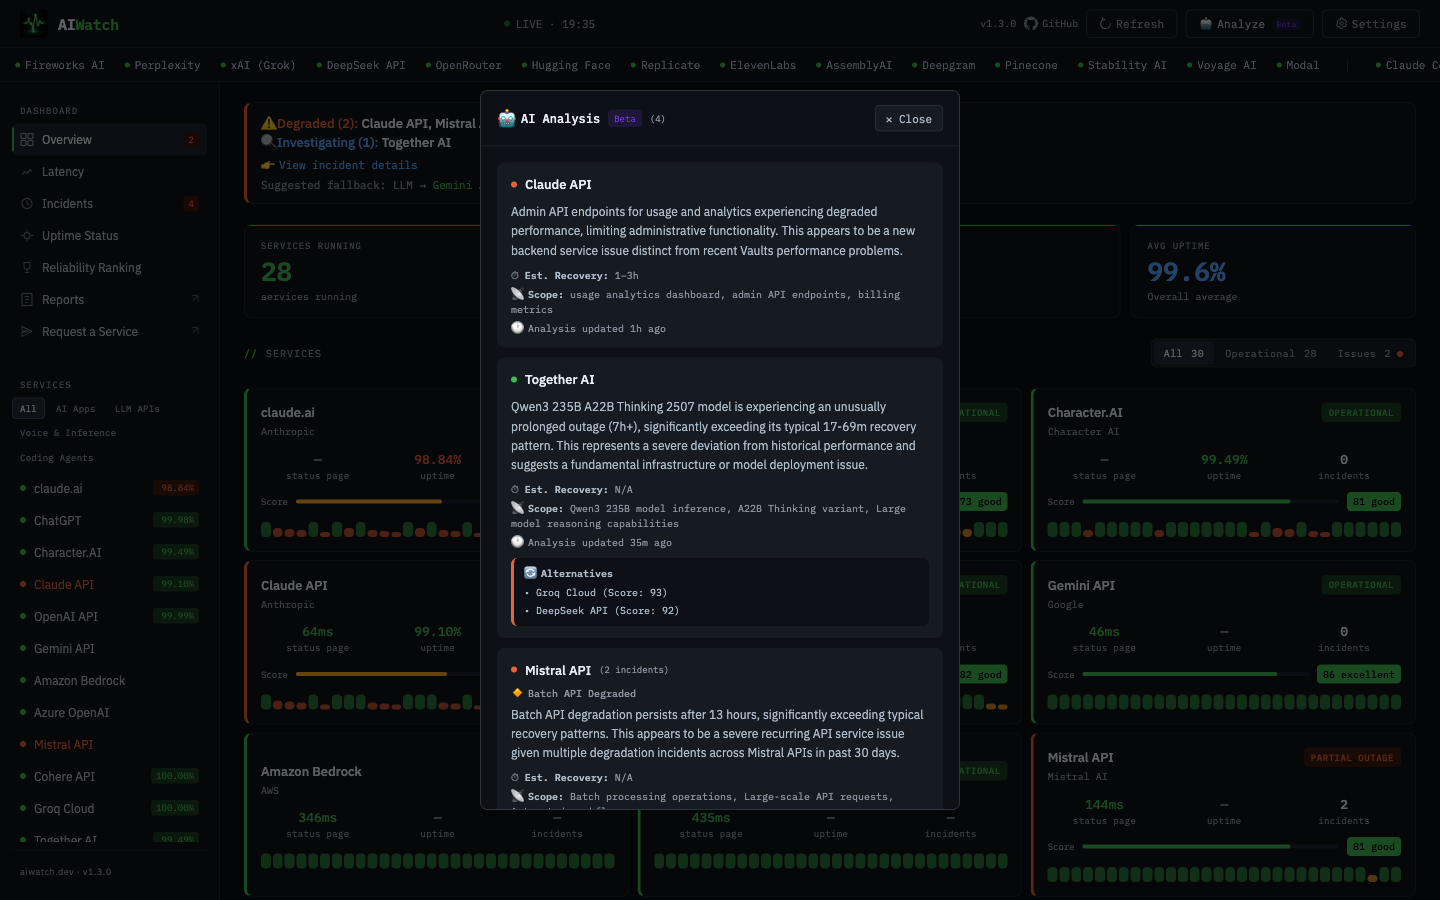Image resolution: width=1440 pixels, height=900 pixels.
Task: Select Mistral API in the services sidebar list
Action: (63, 744)
